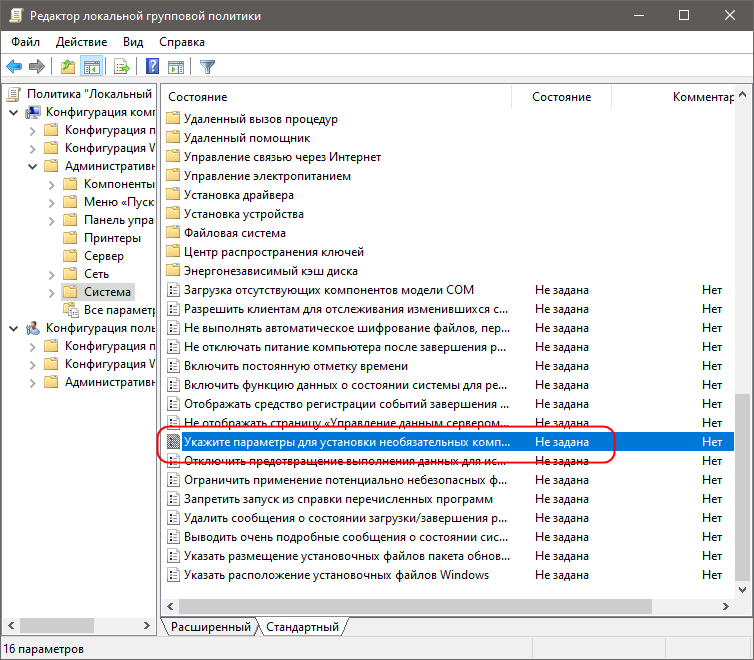Viewport: 754px width, 660px height.
Task: Click the Export list toolbar icon
Action: tap(122, 66)
